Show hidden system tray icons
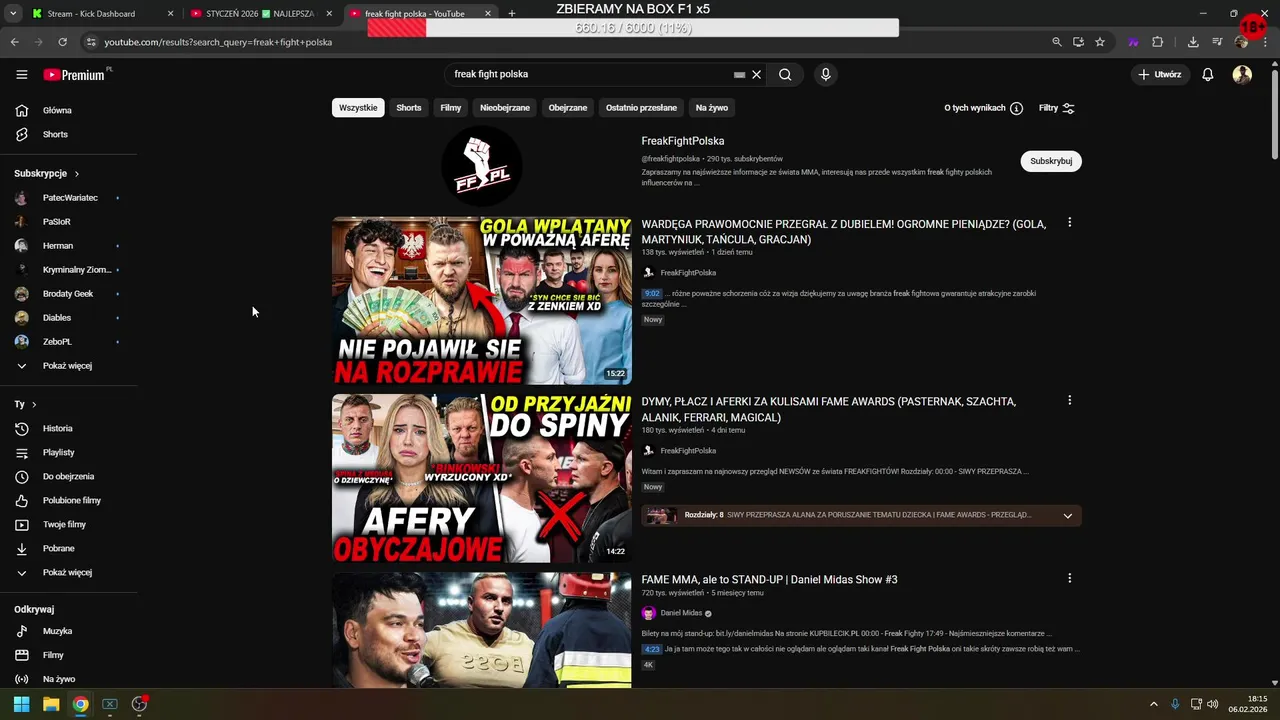1280x720 pixels. (x=1153, y=704)
